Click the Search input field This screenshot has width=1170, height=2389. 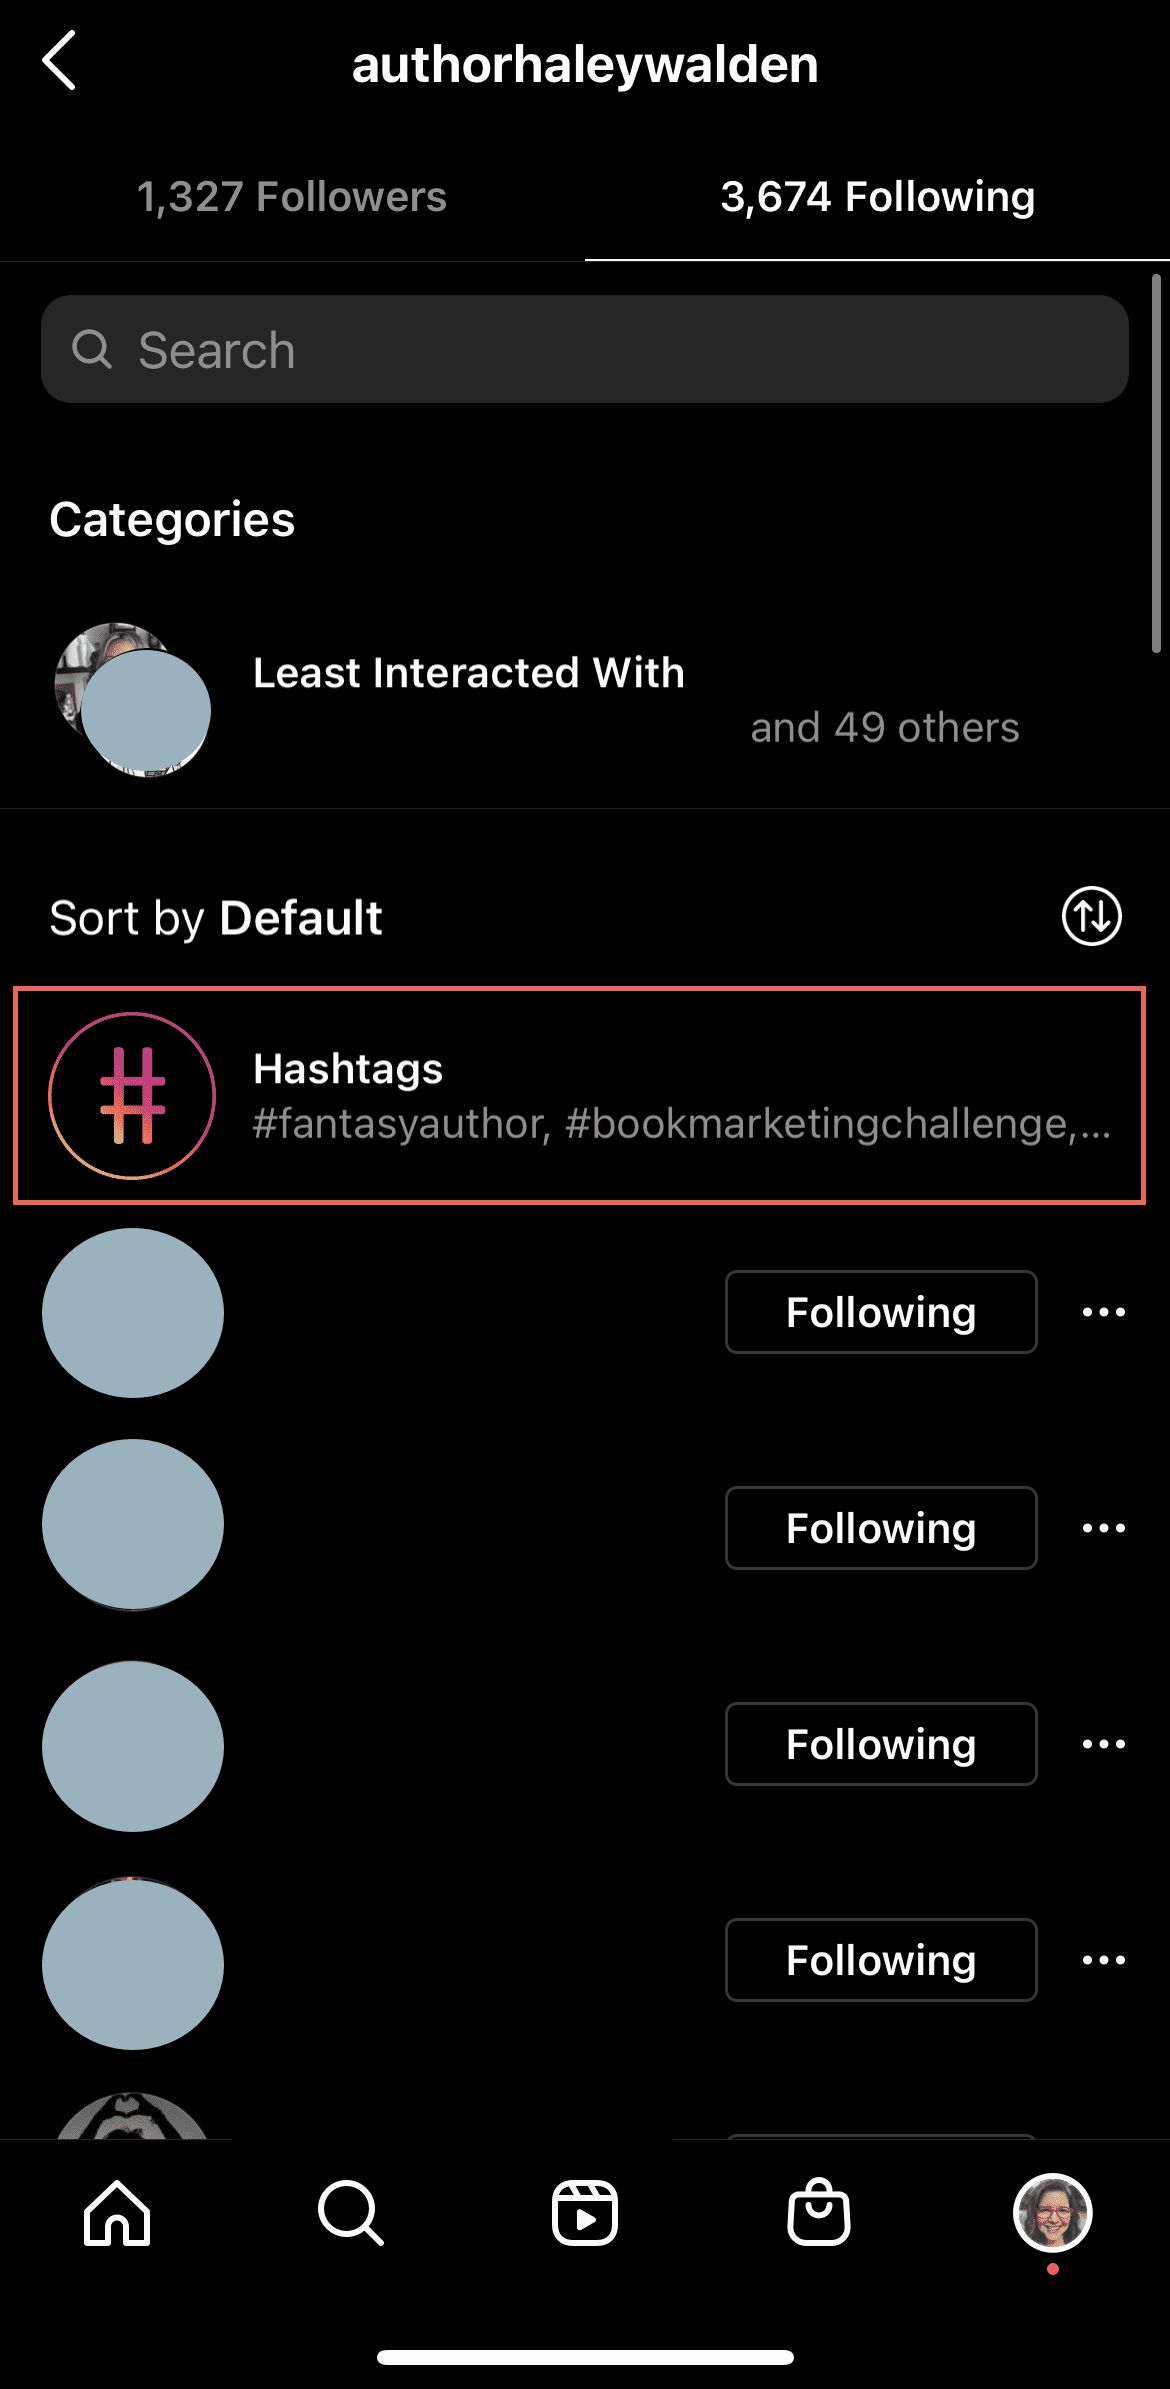pos(585,350)
